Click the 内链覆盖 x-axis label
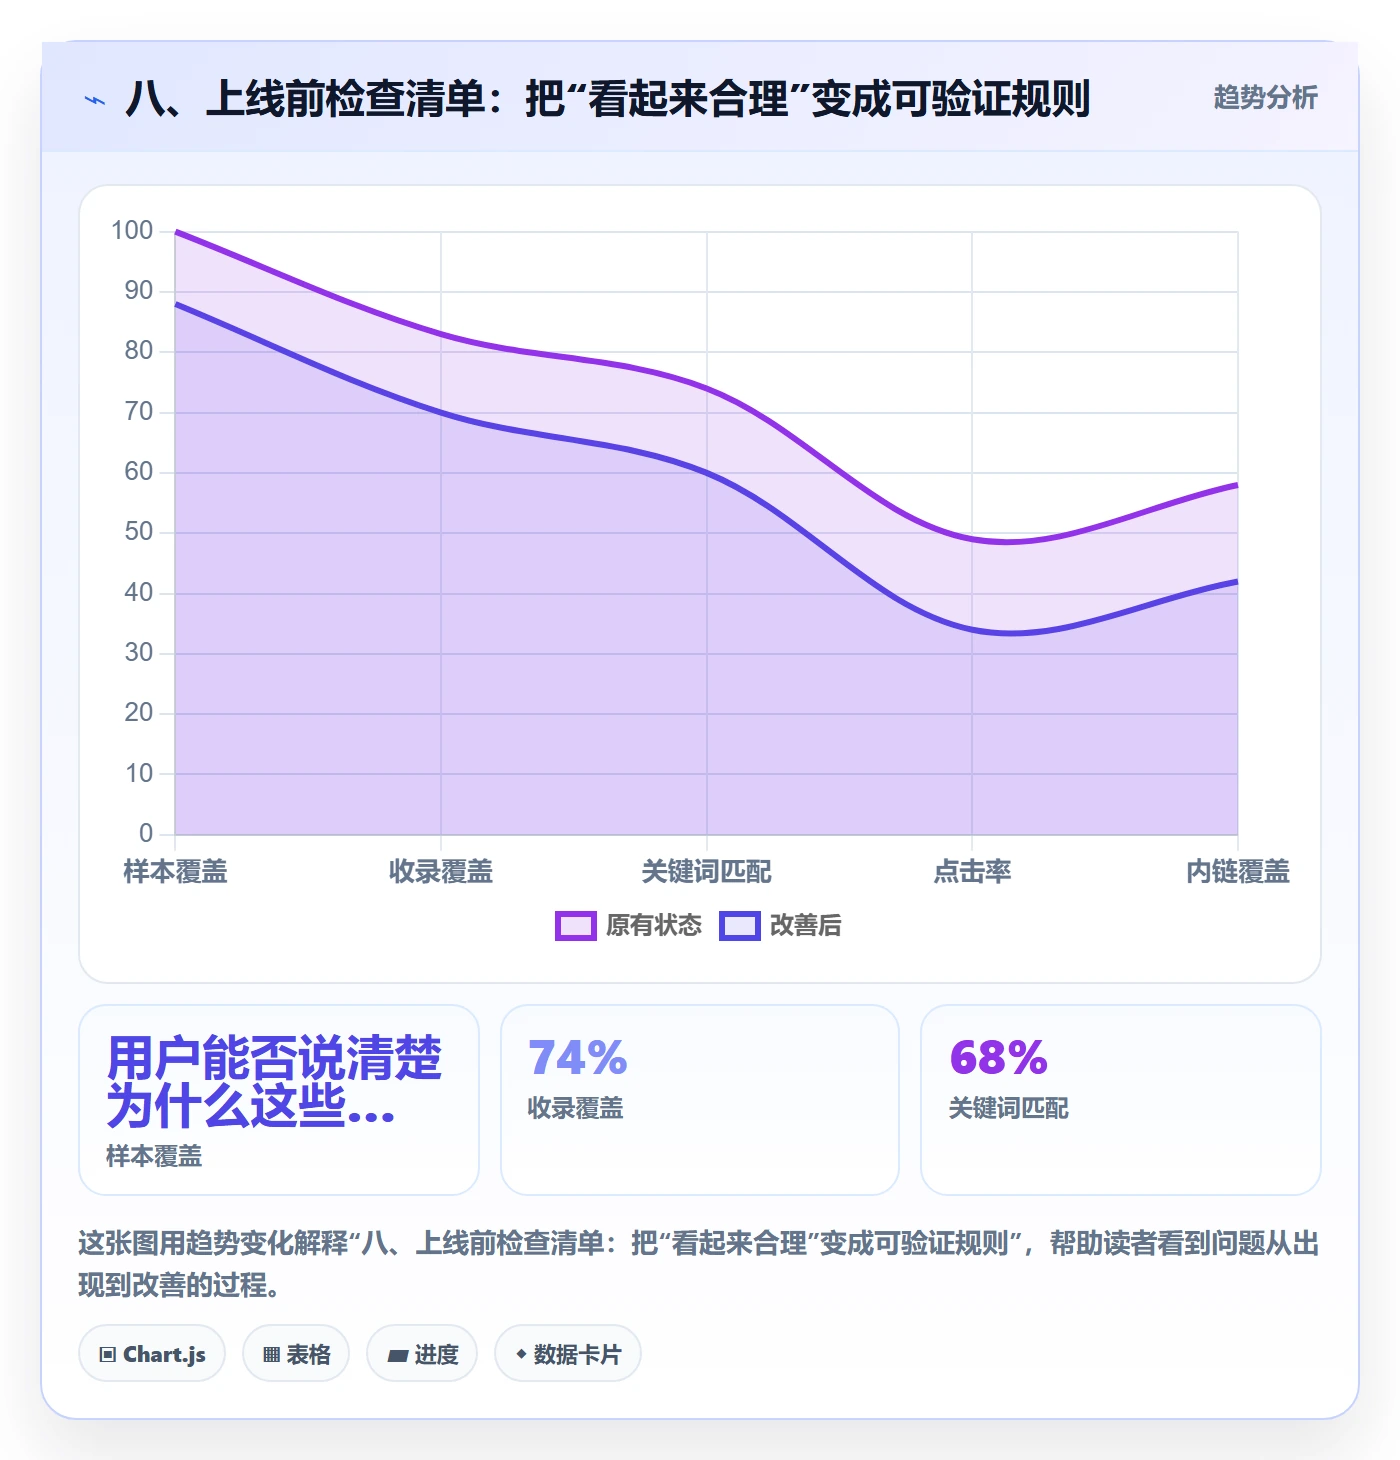The width and height of the screenshot is (1400, 1460). [x=1238, y=872]
